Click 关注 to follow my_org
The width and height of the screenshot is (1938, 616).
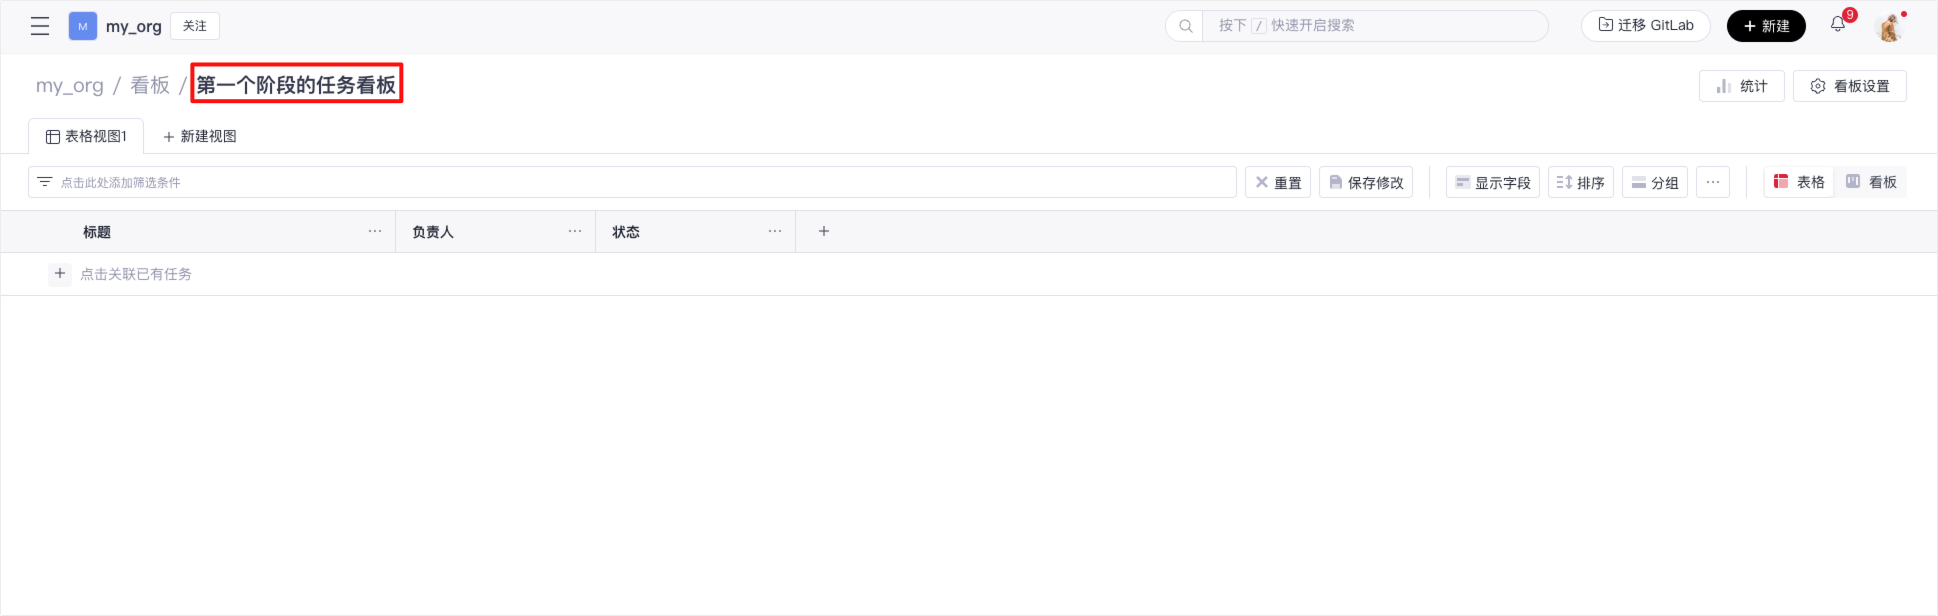point(195,26)
